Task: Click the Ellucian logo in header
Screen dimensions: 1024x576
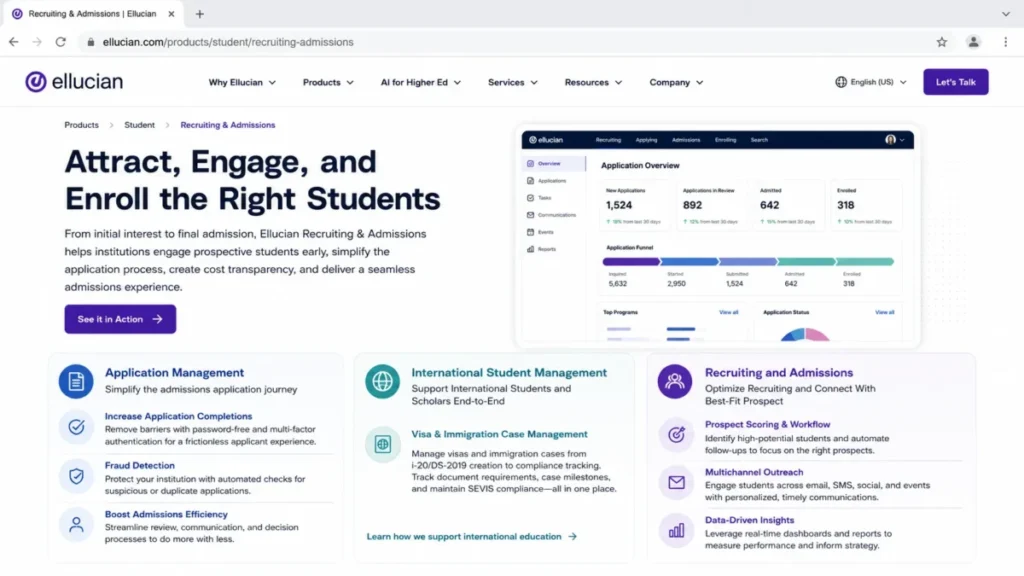Action: point(74,82)
